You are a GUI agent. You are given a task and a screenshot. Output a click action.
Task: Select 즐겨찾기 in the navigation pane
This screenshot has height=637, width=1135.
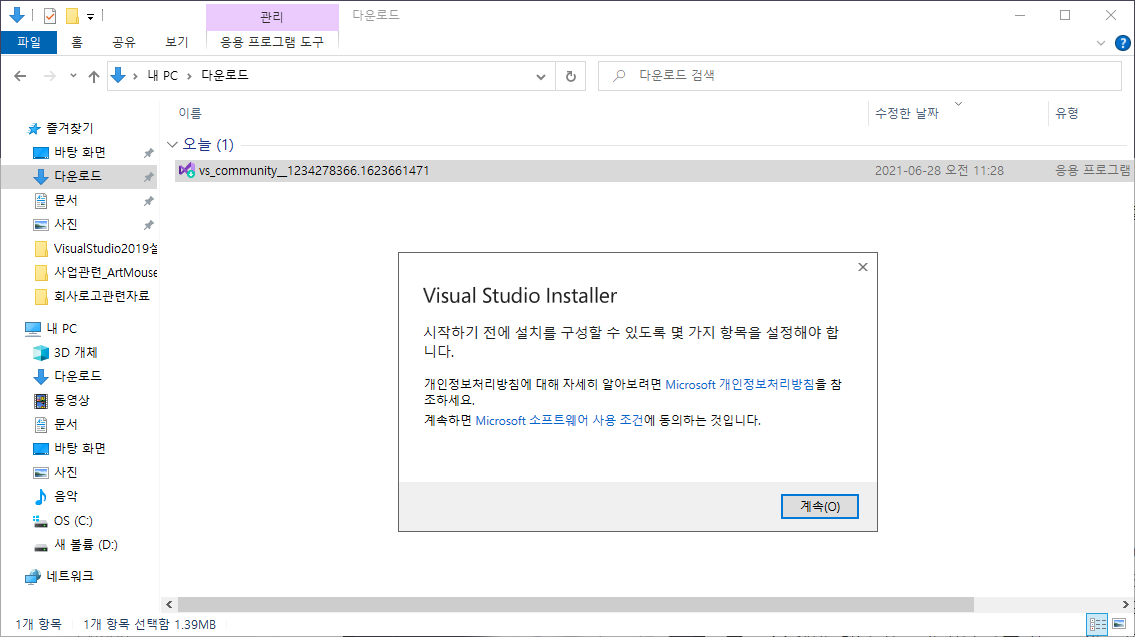click(x=69, y=128)
